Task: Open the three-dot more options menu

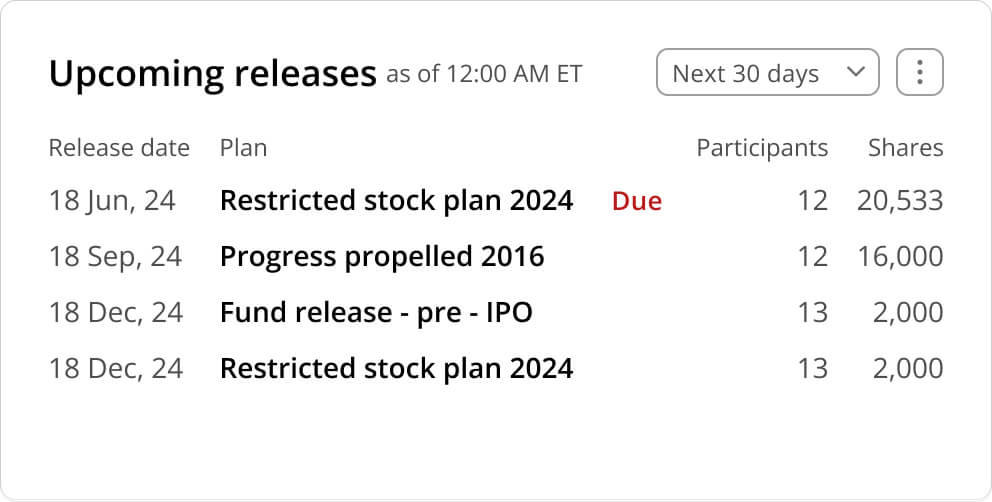Action: pyautogui.click(x=920, y=73)
